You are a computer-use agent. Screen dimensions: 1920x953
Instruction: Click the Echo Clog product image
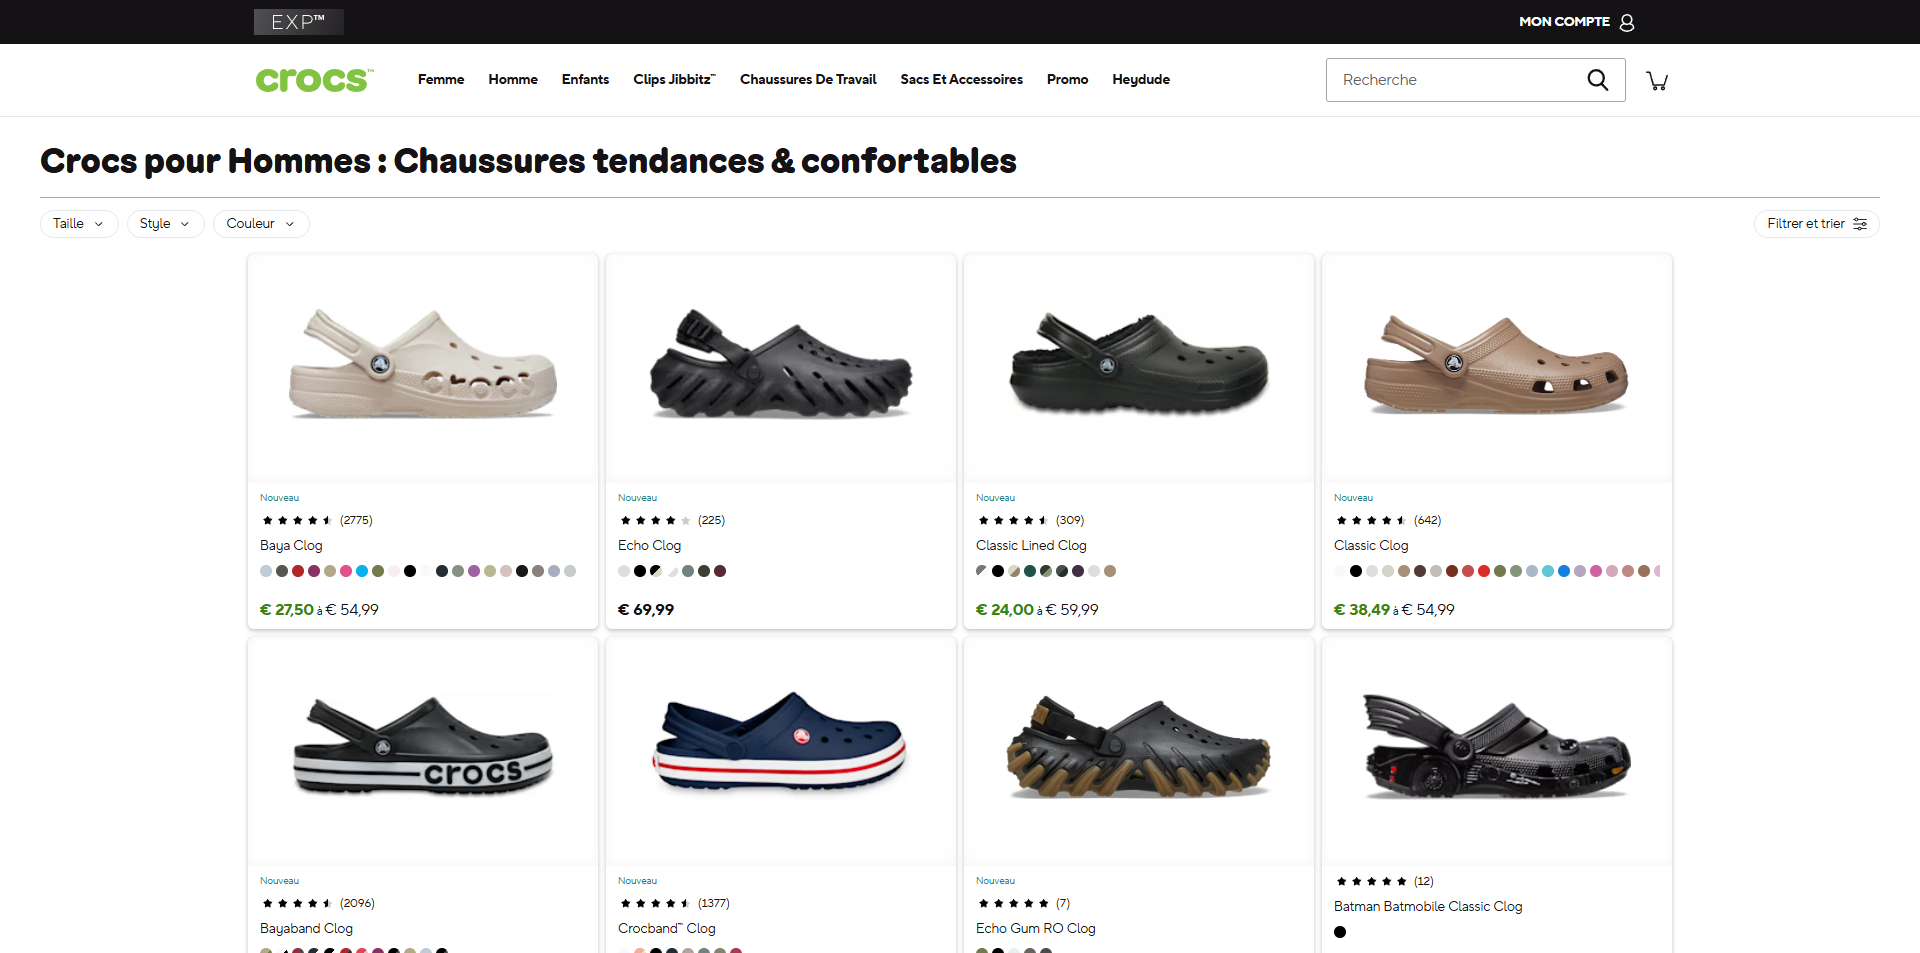781,368
